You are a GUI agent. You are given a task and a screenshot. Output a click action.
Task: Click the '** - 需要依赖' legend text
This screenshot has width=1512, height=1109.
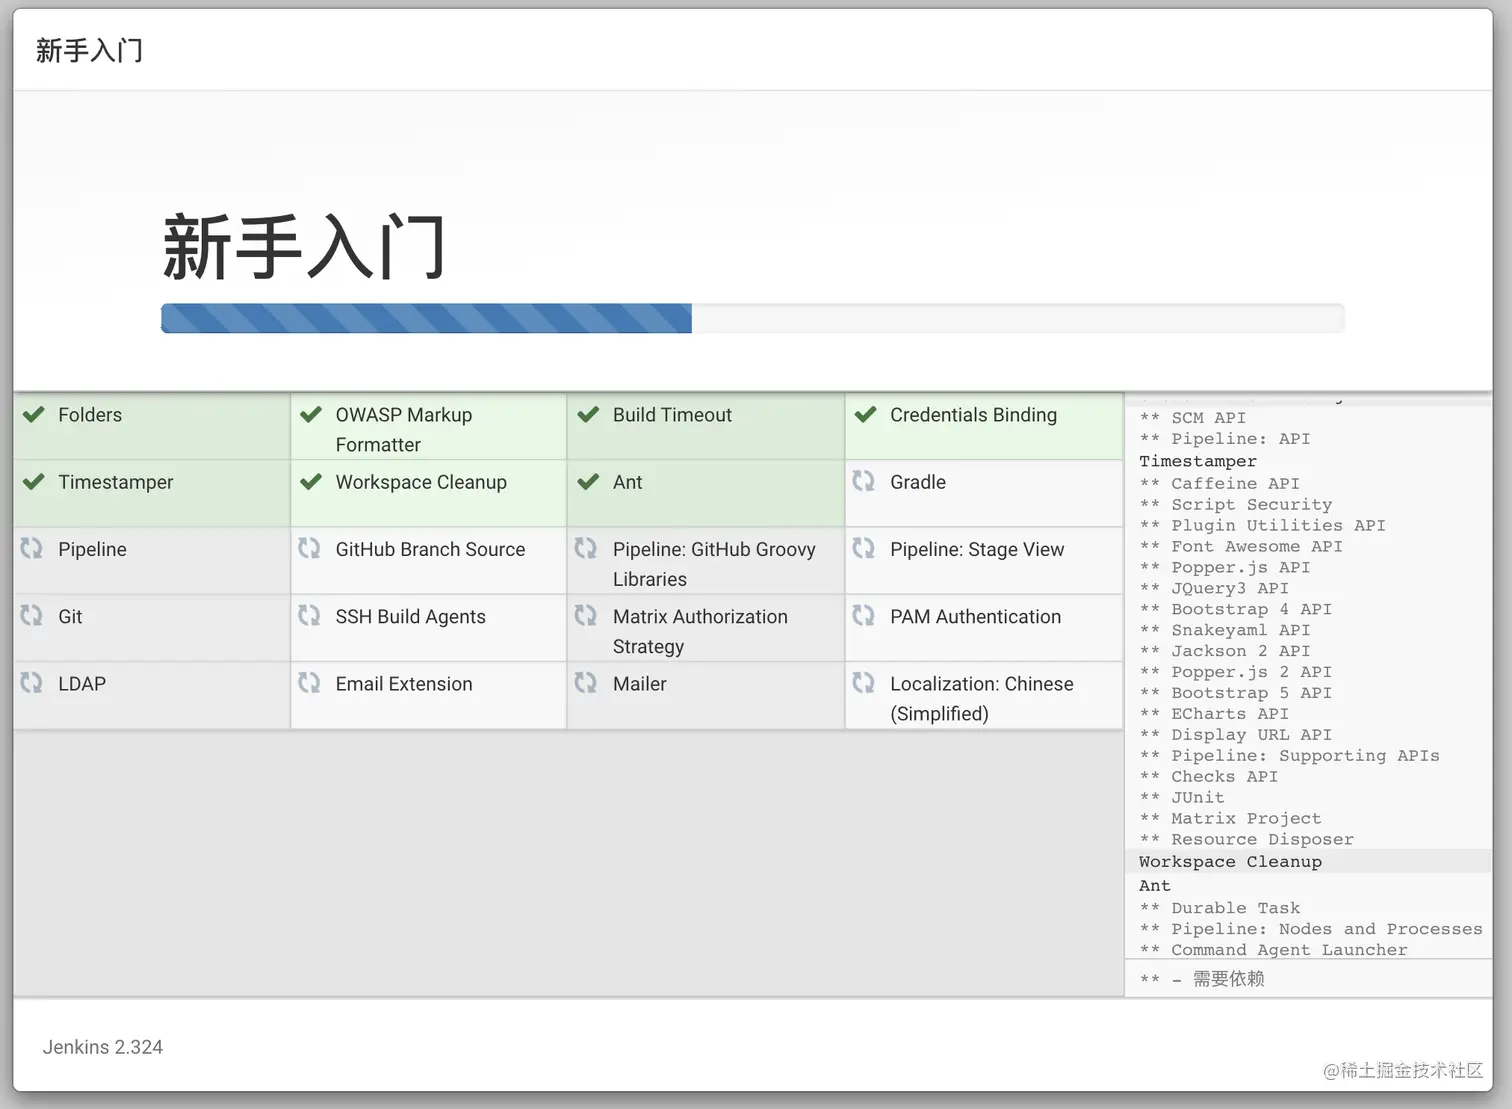coord(1202,979)
